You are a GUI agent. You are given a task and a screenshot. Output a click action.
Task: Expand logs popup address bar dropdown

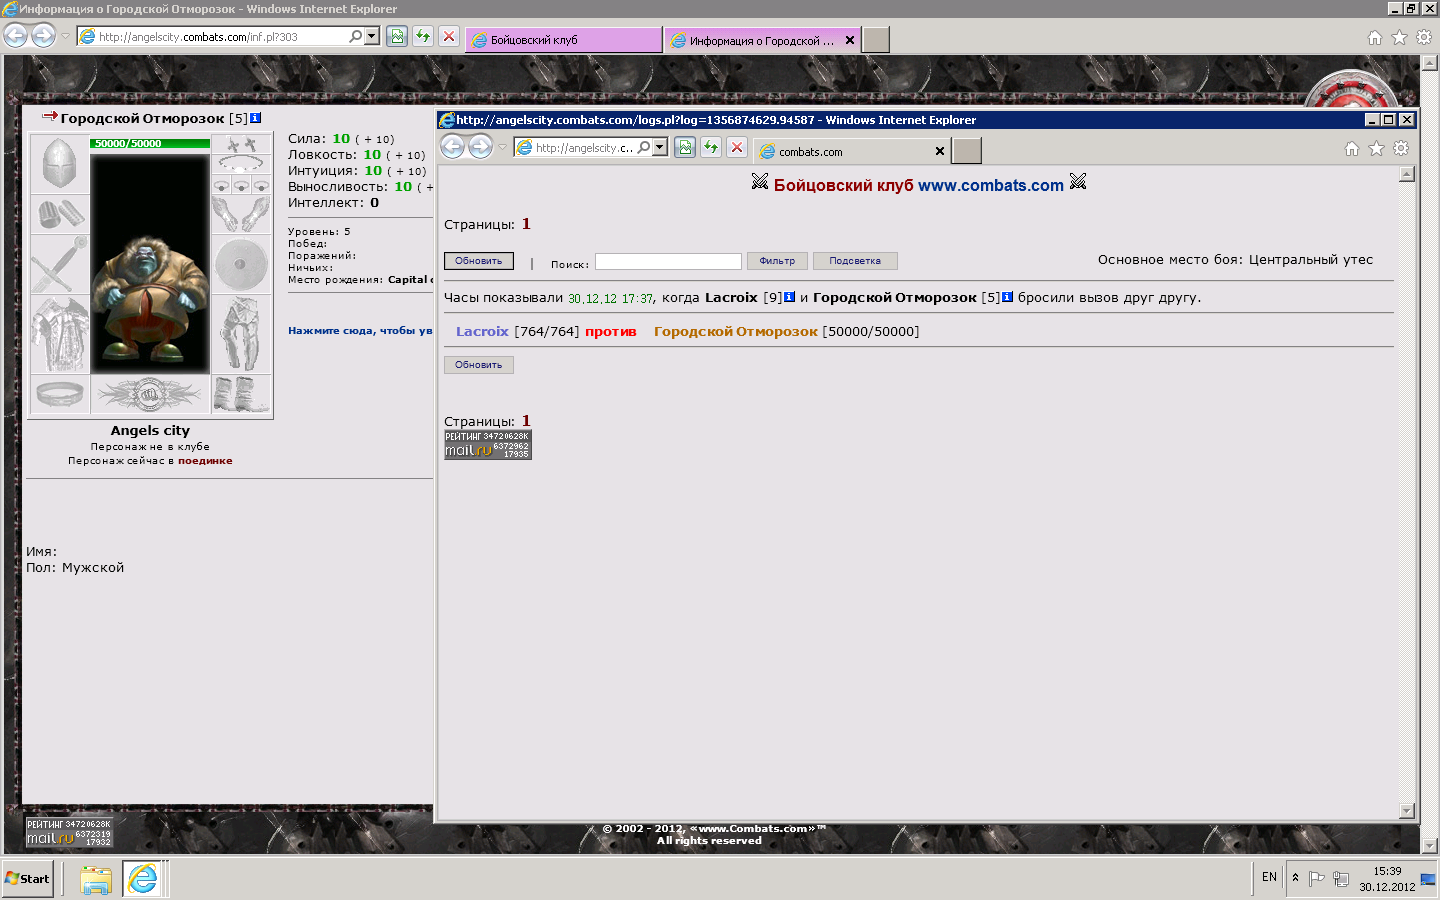tap(660, 147)
